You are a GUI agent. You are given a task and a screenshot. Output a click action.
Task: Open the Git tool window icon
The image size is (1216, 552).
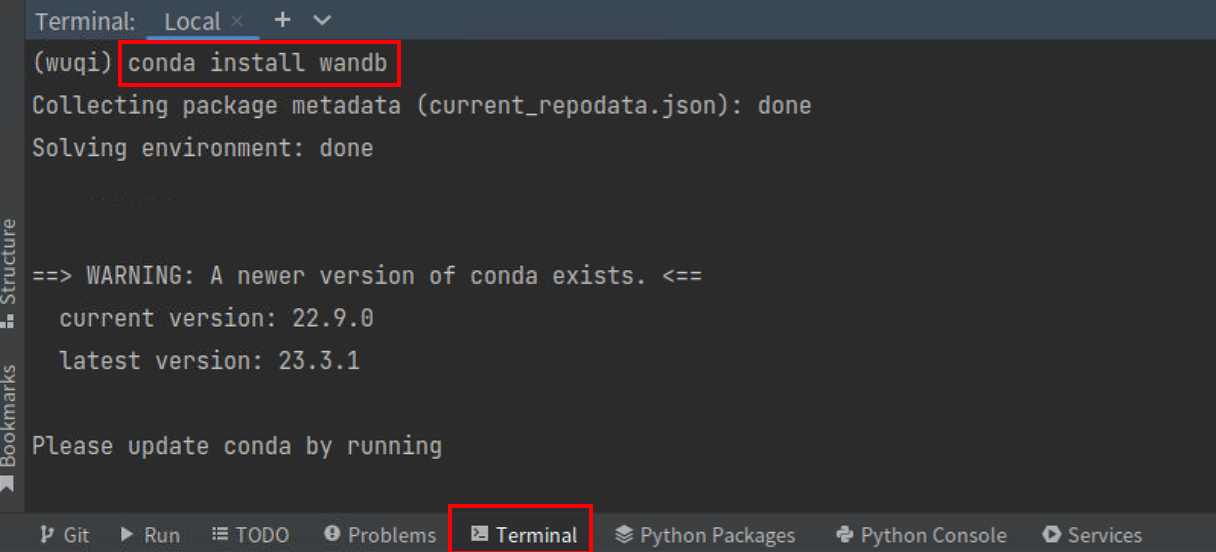click(47, 535)
